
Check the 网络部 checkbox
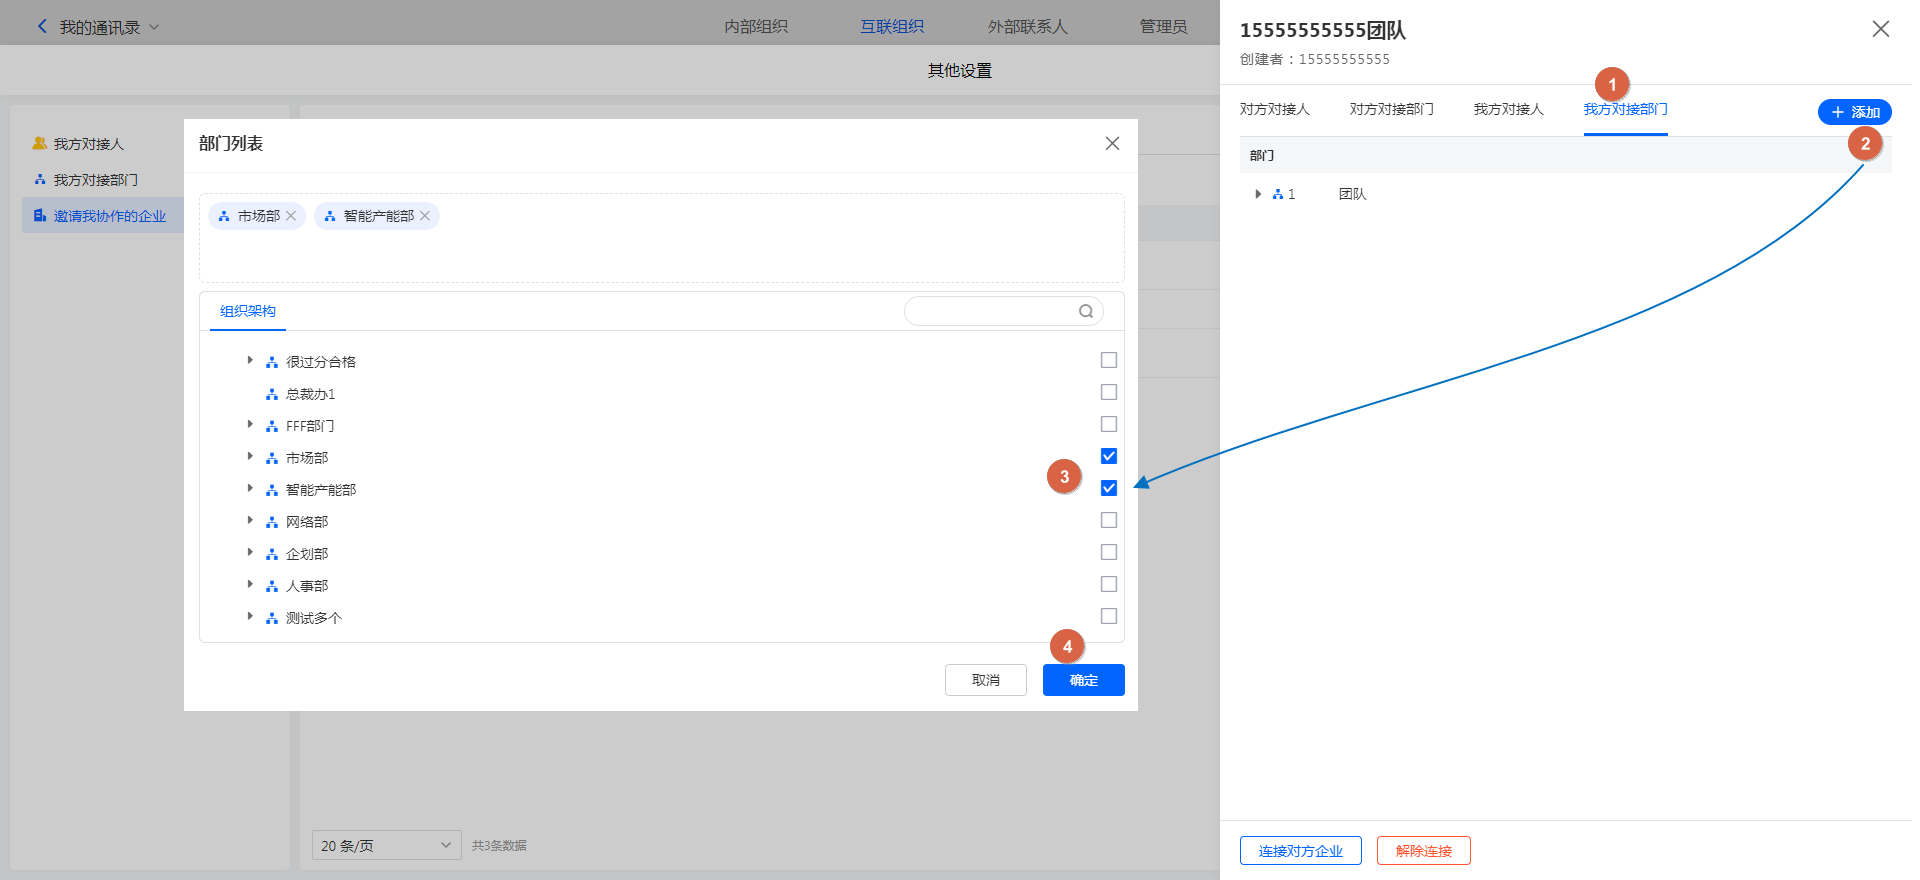click(x=1108, y=520)
